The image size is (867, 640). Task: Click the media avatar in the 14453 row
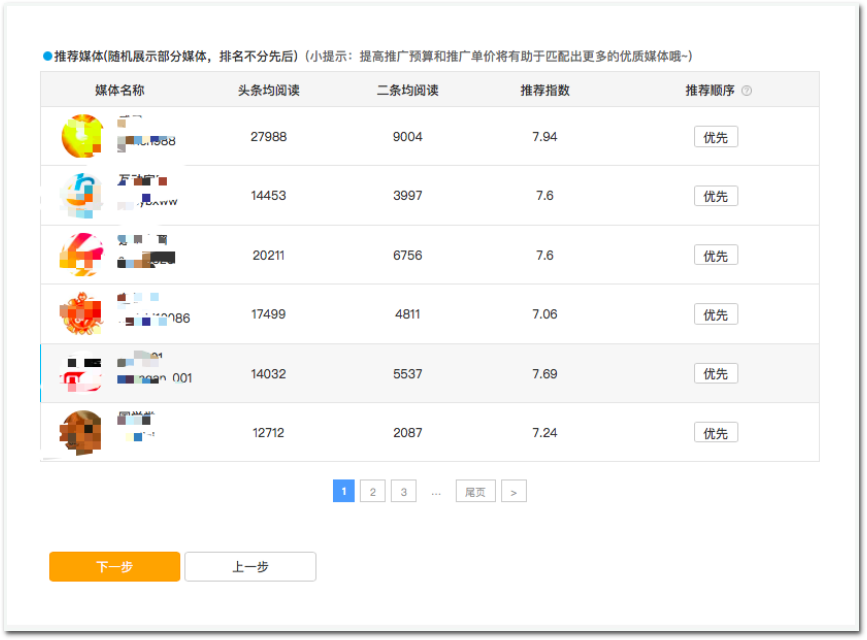click(x=82, y=195)
